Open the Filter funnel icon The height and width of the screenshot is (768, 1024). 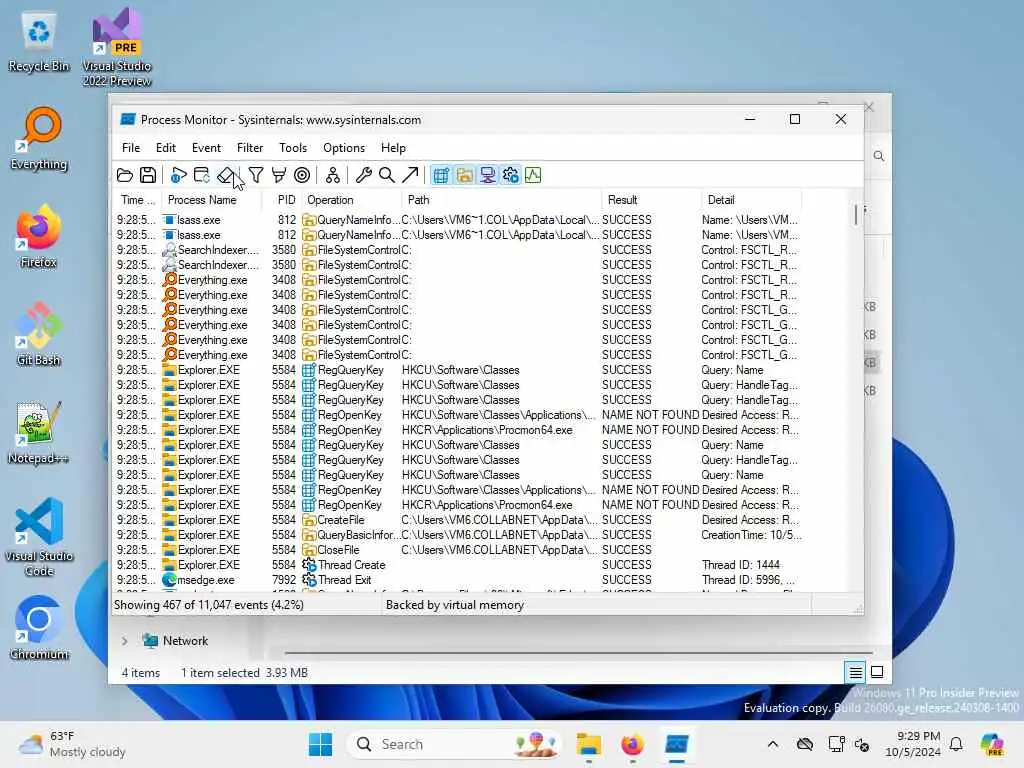(256, 175)
